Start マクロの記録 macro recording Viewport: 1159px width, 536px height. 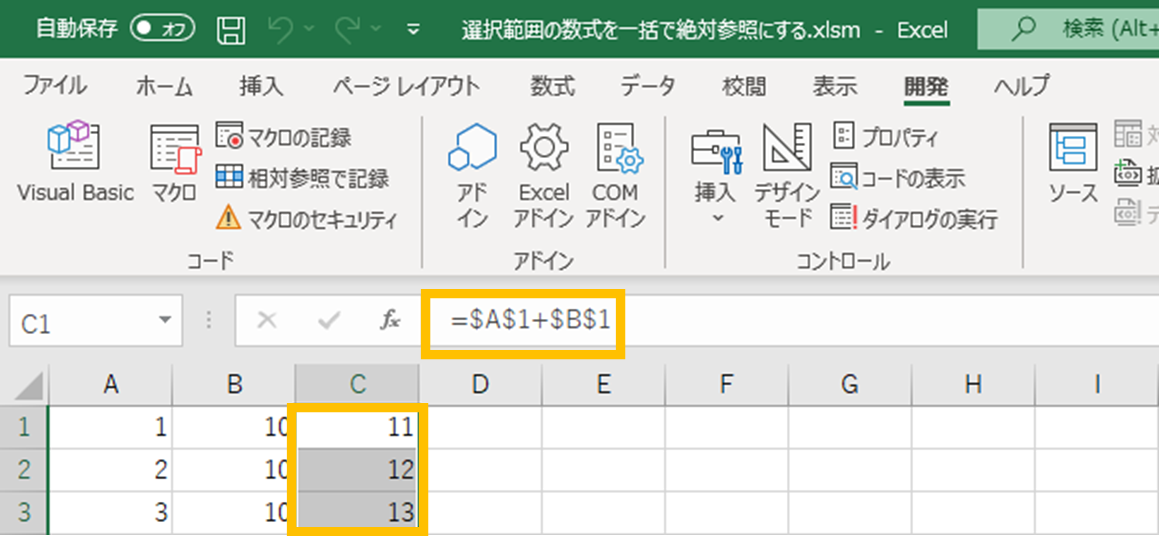286,138
